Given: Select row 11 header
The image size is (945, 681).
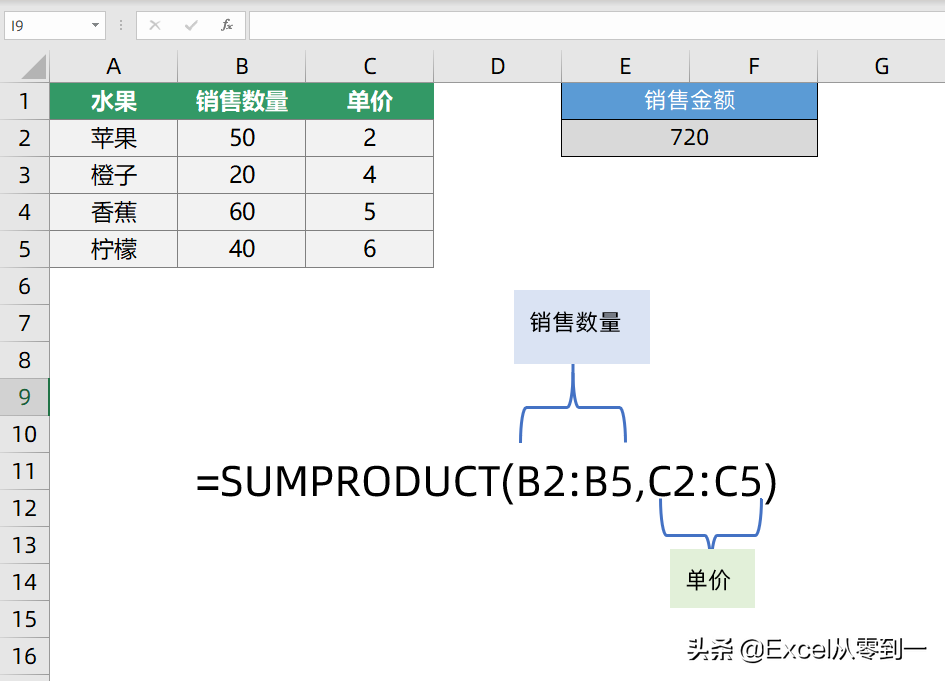Looking at the screenshot, I should pyautogui.click(x=24, y=471).
